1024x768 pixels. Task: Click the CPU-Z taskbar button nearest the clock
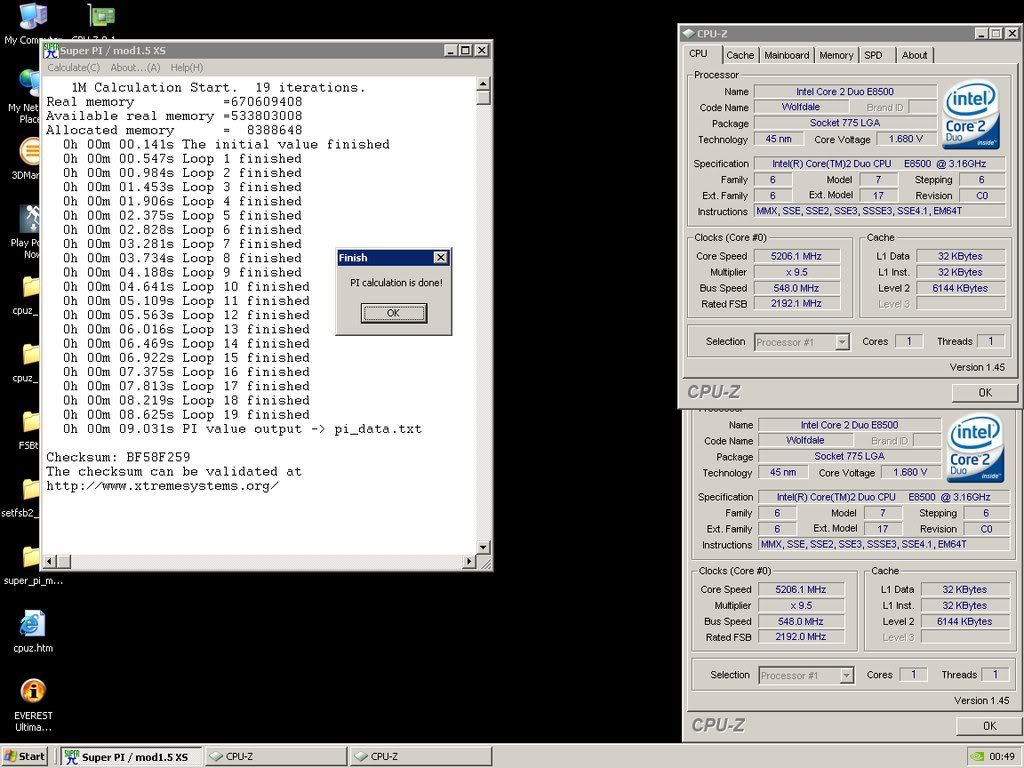pos(421,756)
